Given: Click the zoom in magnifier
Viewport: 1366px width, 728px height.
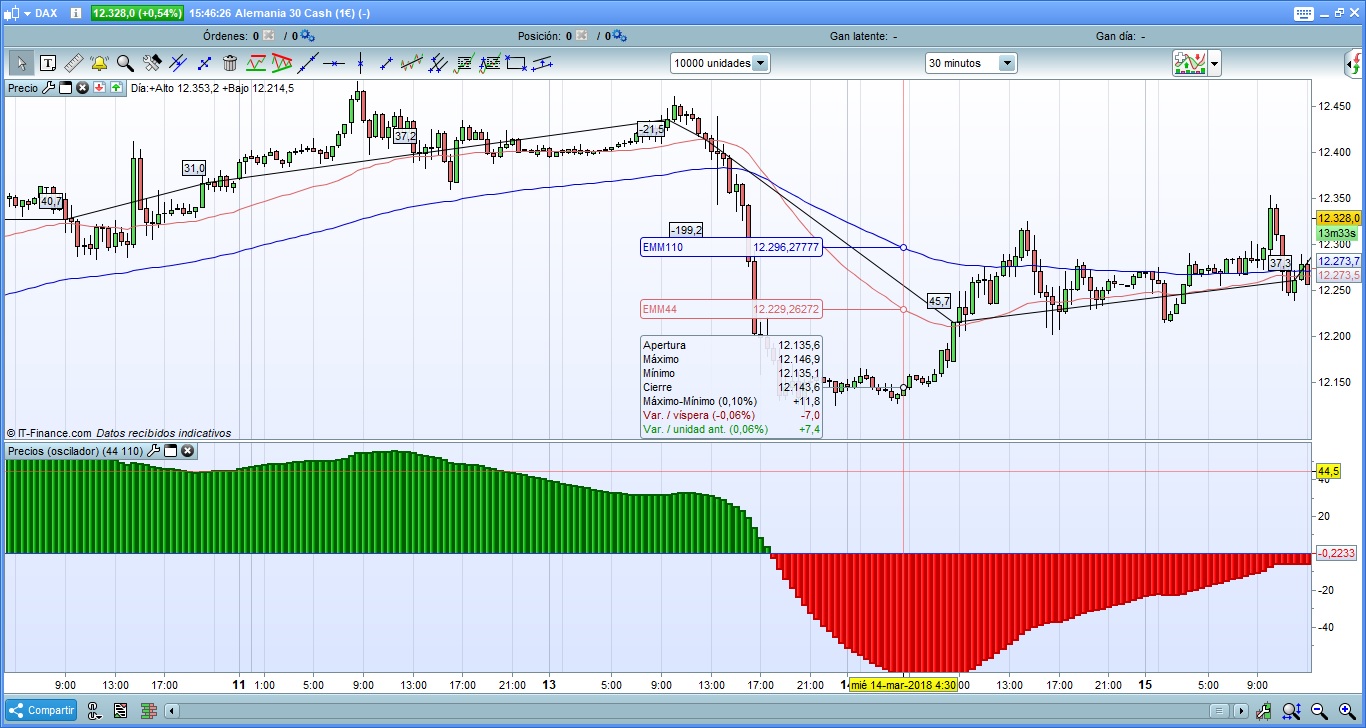Looking at the screenshot, I should 1347,711.
